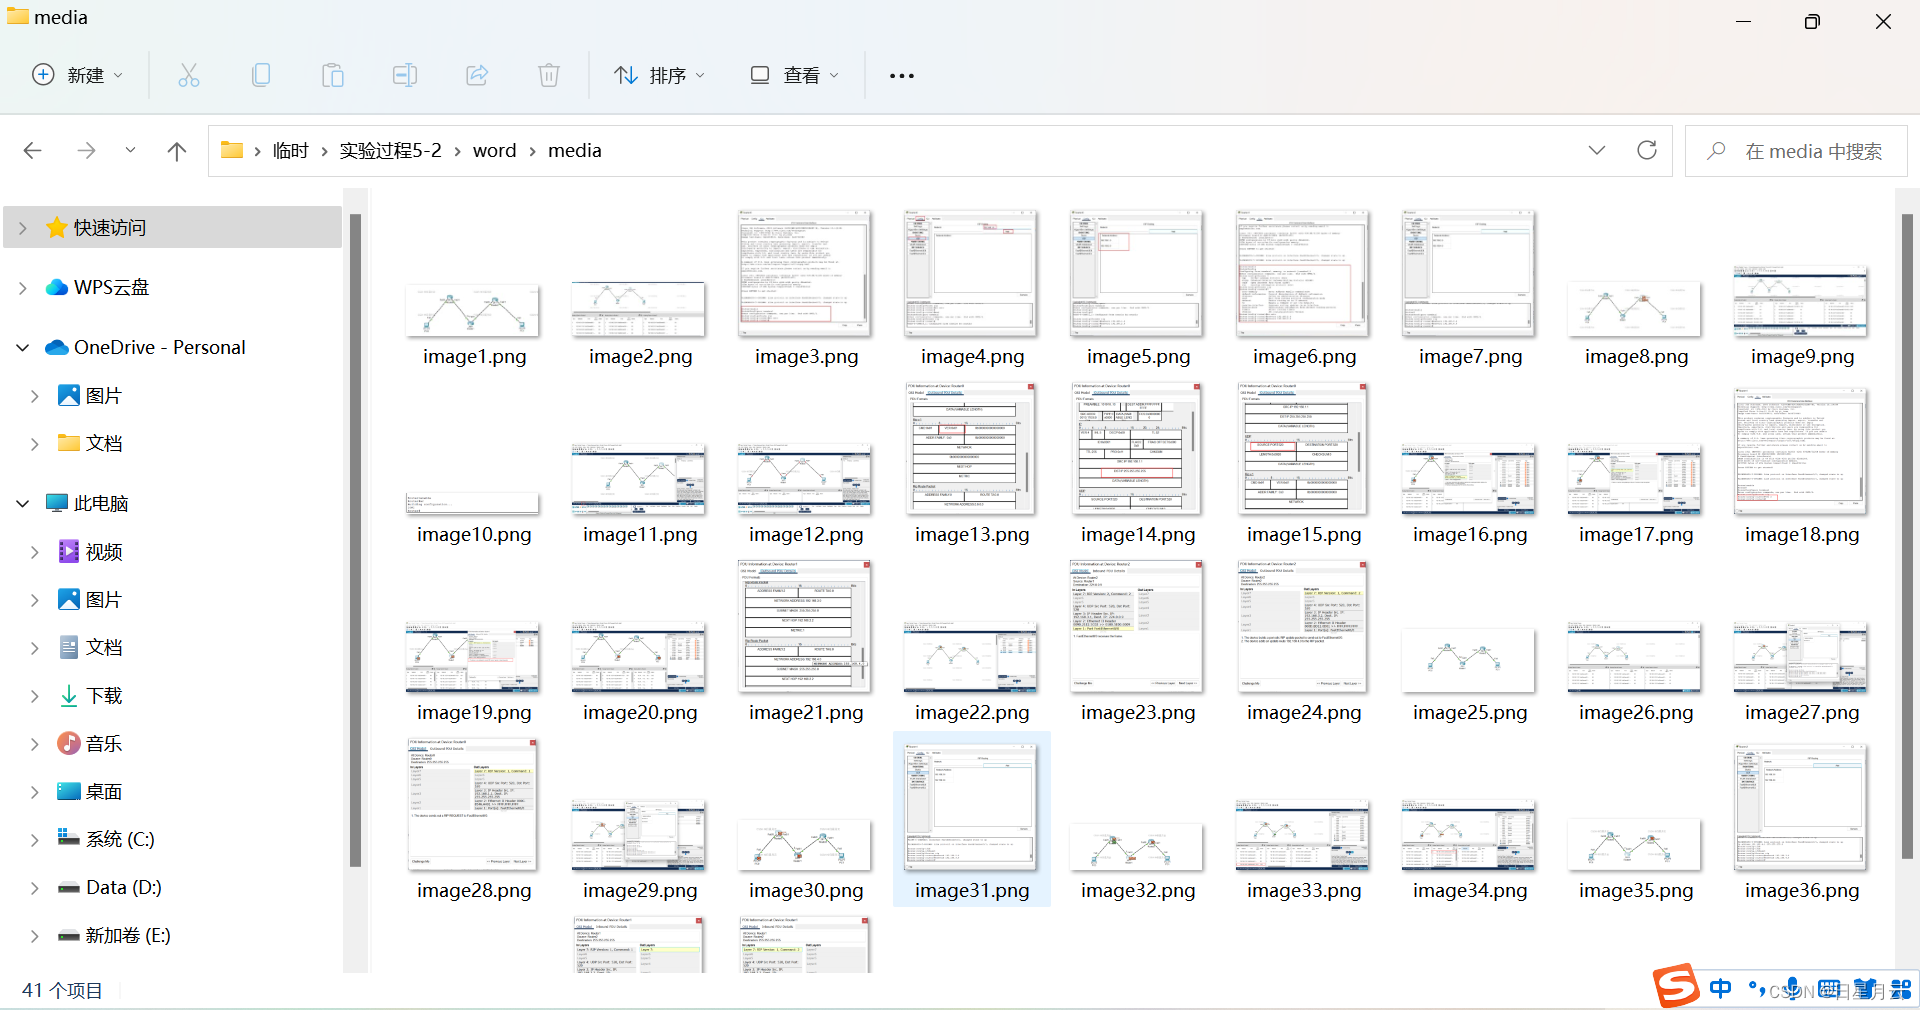The height and width of the screenshot is (1010, 1920).
Task: Click 实验过程5-2 in breadcrumb path
Action: (x=390, y=151)
